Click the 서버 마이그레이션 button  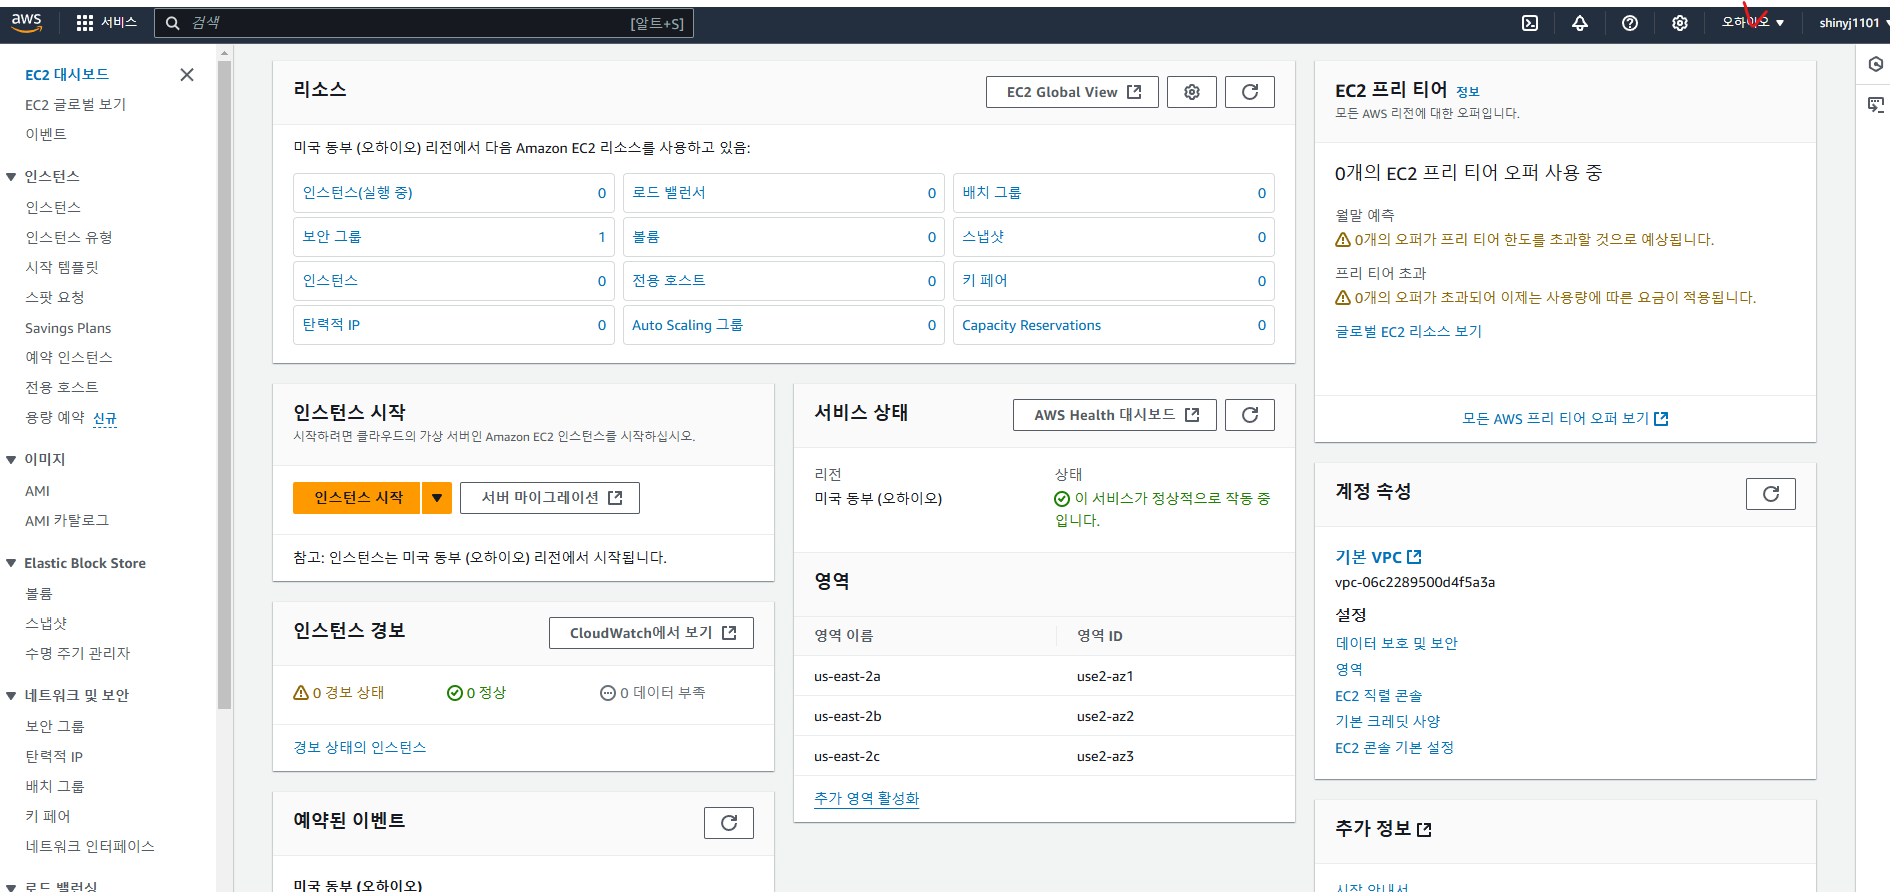pos(550,498)
